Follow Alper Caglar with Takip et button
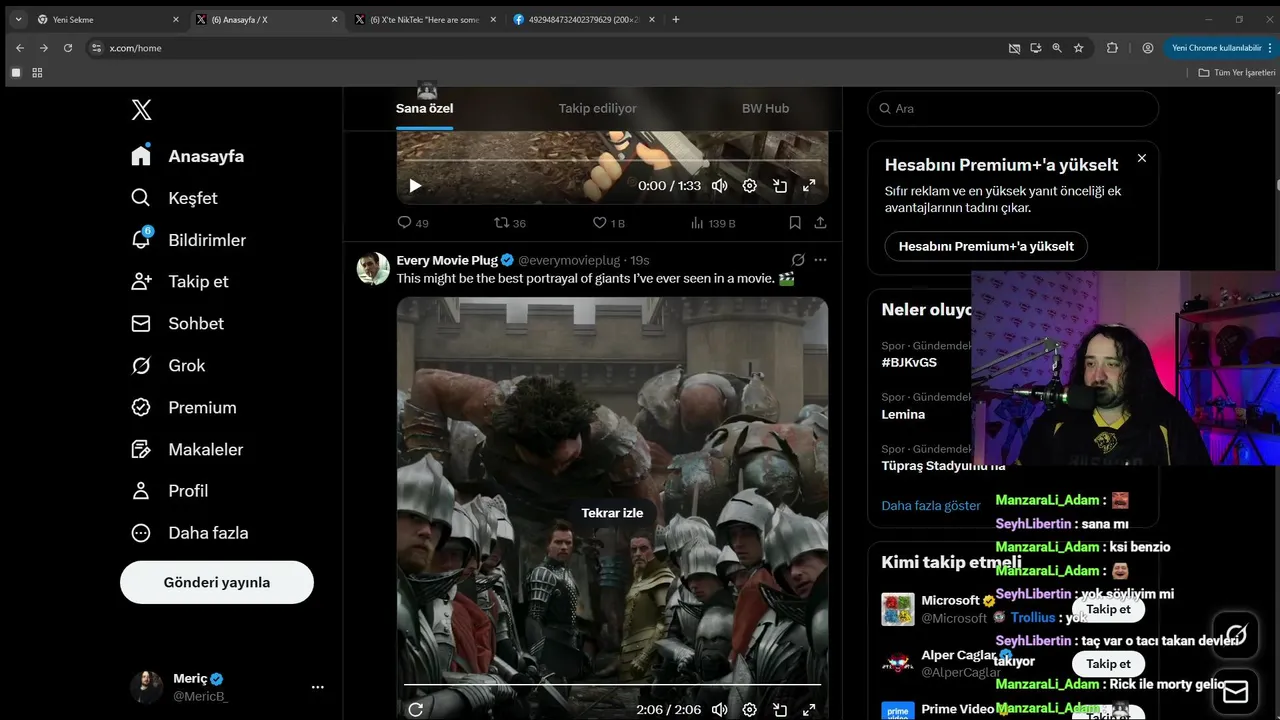Screen dimensions: 1280x720 [1108, 664]
